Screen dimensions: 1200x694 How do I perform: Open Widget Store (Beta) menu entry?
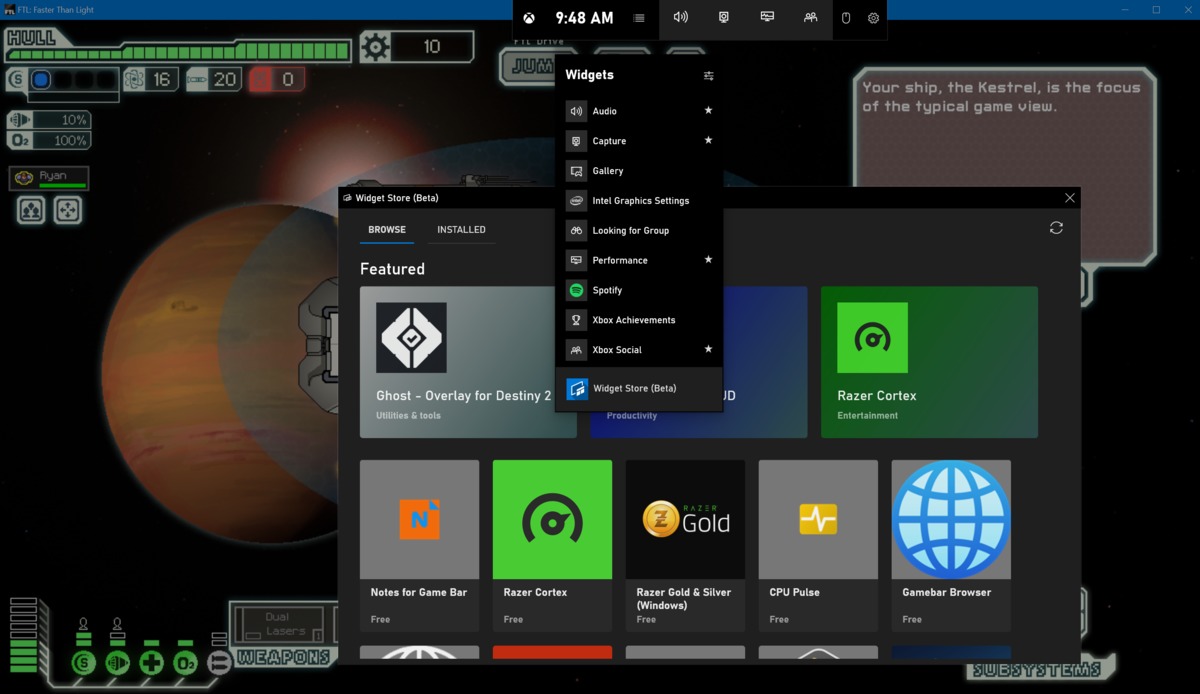[x=639, y=389]
